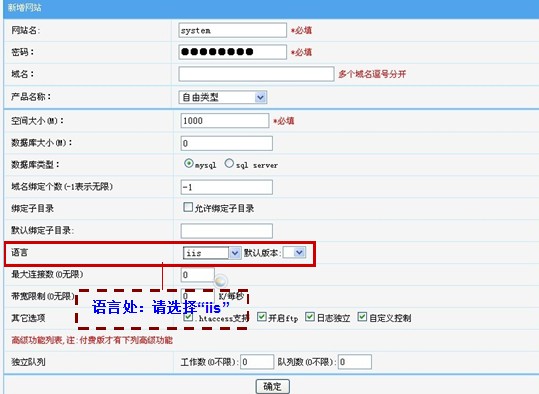Click the 最大连接数 input field
This screenshot has height=394, width=539.
click(198, 275)
